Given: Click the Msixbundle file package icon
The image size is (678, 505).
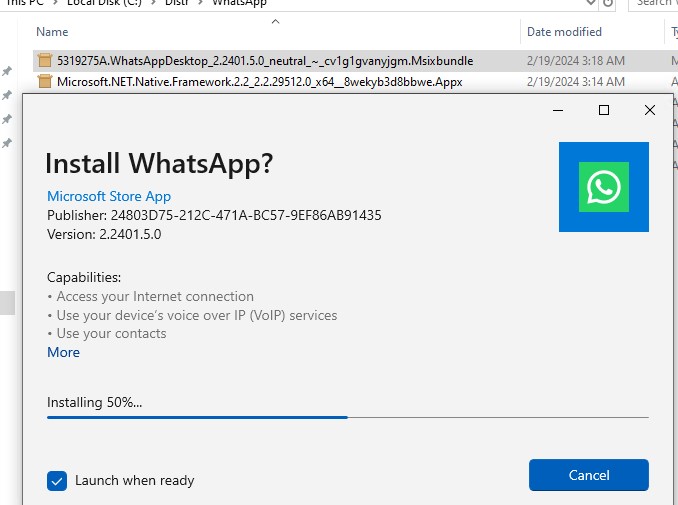Looking at the screenshot, I should [x=45, y=61].
